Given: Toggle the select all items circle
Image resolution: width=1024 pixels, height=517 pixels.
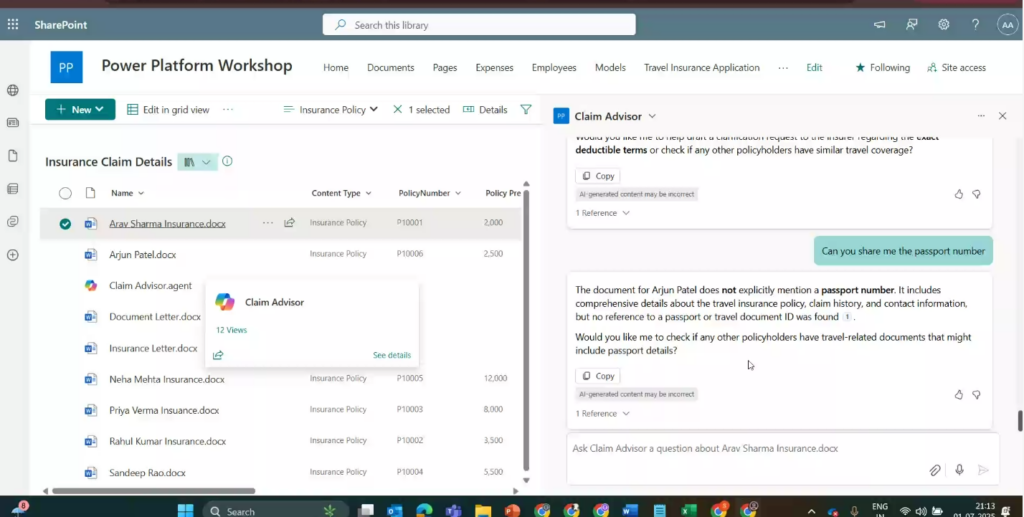Looking at the screenshot, I should click(x=65, y=193).
